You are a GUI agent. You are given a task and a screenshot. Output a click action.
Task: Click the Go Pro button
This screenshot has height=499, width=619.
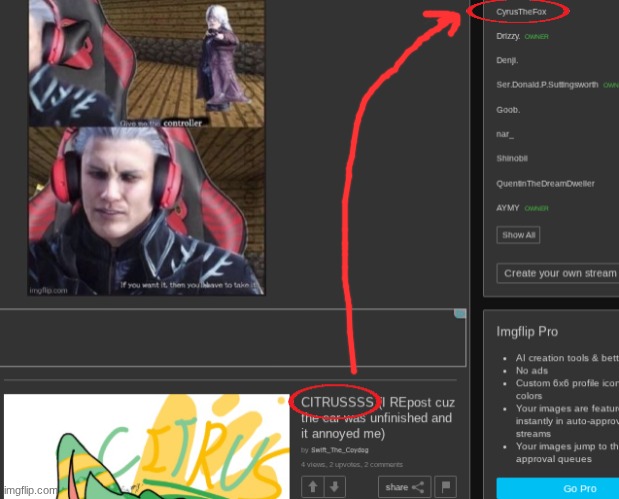click(558, 488)
